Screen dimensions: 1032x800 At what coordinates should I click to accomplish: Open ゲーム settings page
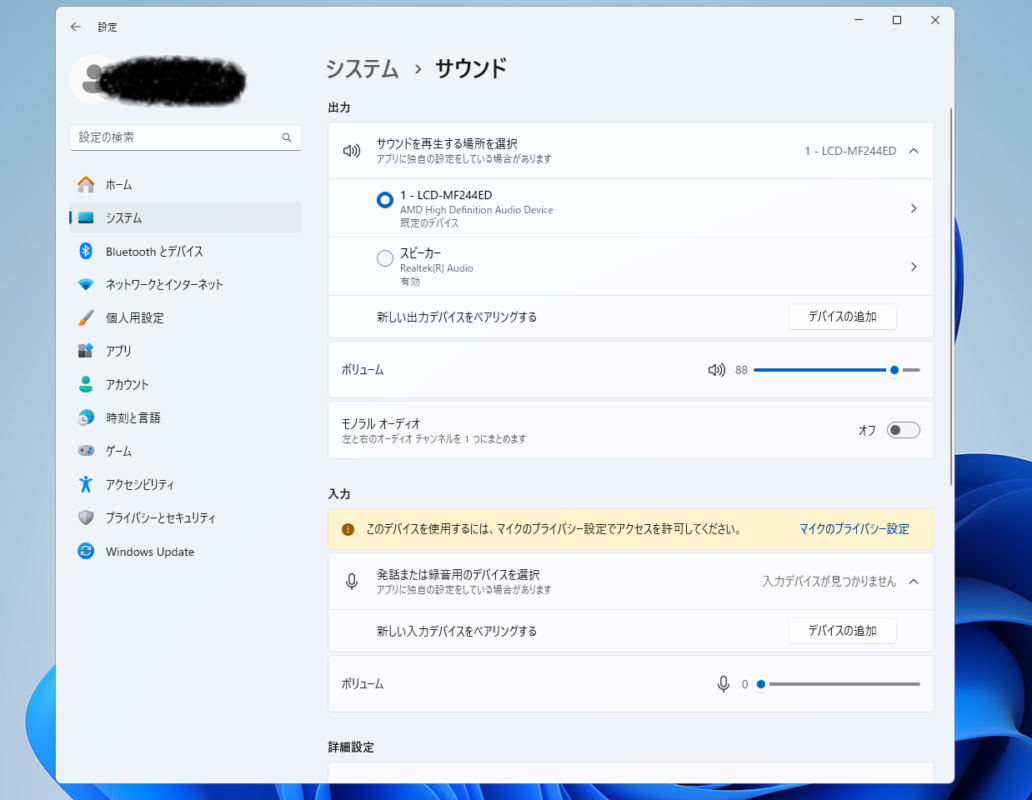(x=186, y=451)
